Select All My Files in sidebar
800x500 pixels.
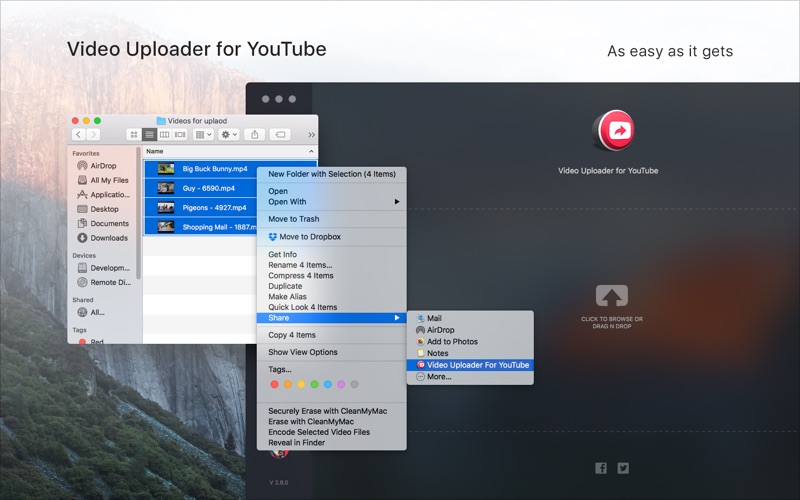103,180
